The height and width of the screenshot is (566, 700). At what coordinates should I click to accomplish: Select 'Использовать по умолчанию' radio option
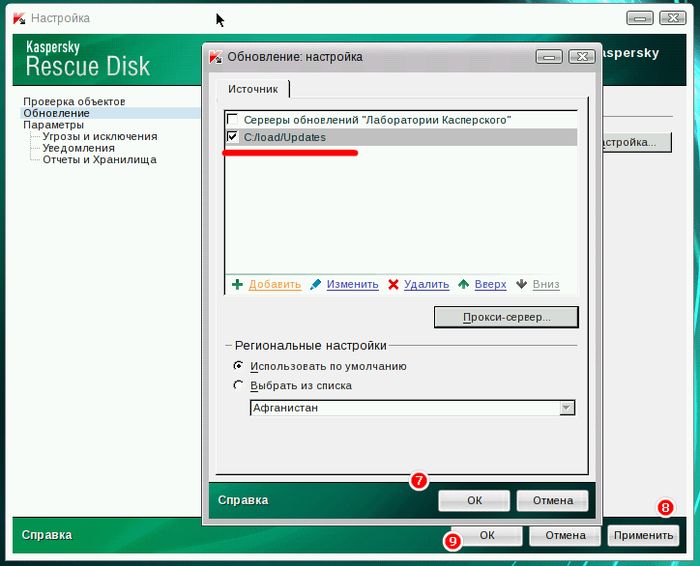[x=238, y=366]
